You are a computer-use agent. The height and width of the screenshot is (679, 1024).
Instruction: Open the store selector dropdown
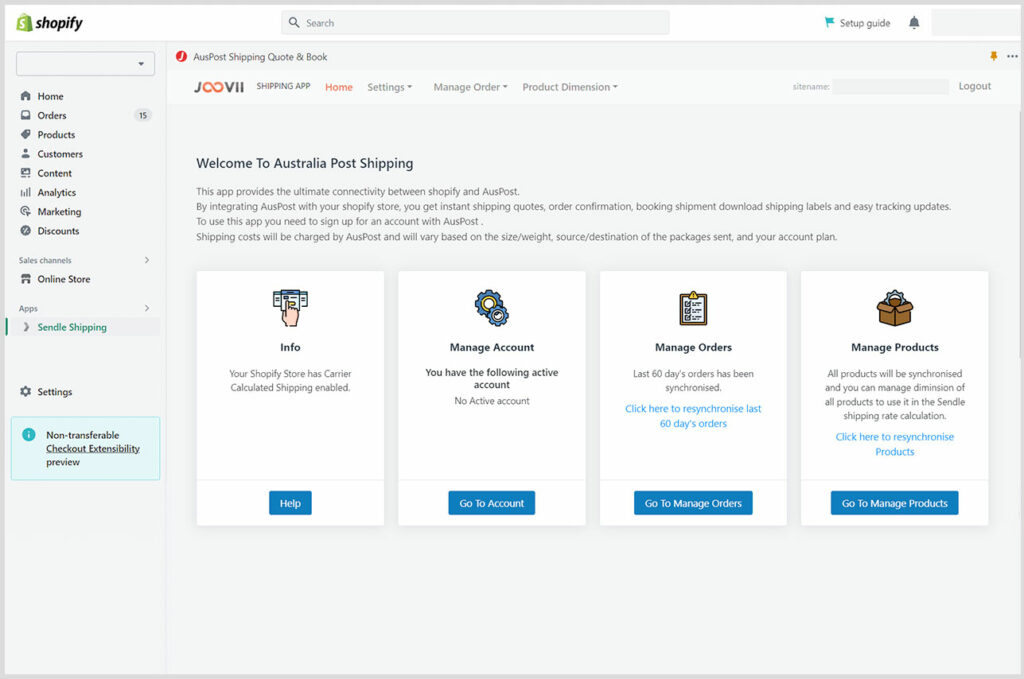pos(86,64)
